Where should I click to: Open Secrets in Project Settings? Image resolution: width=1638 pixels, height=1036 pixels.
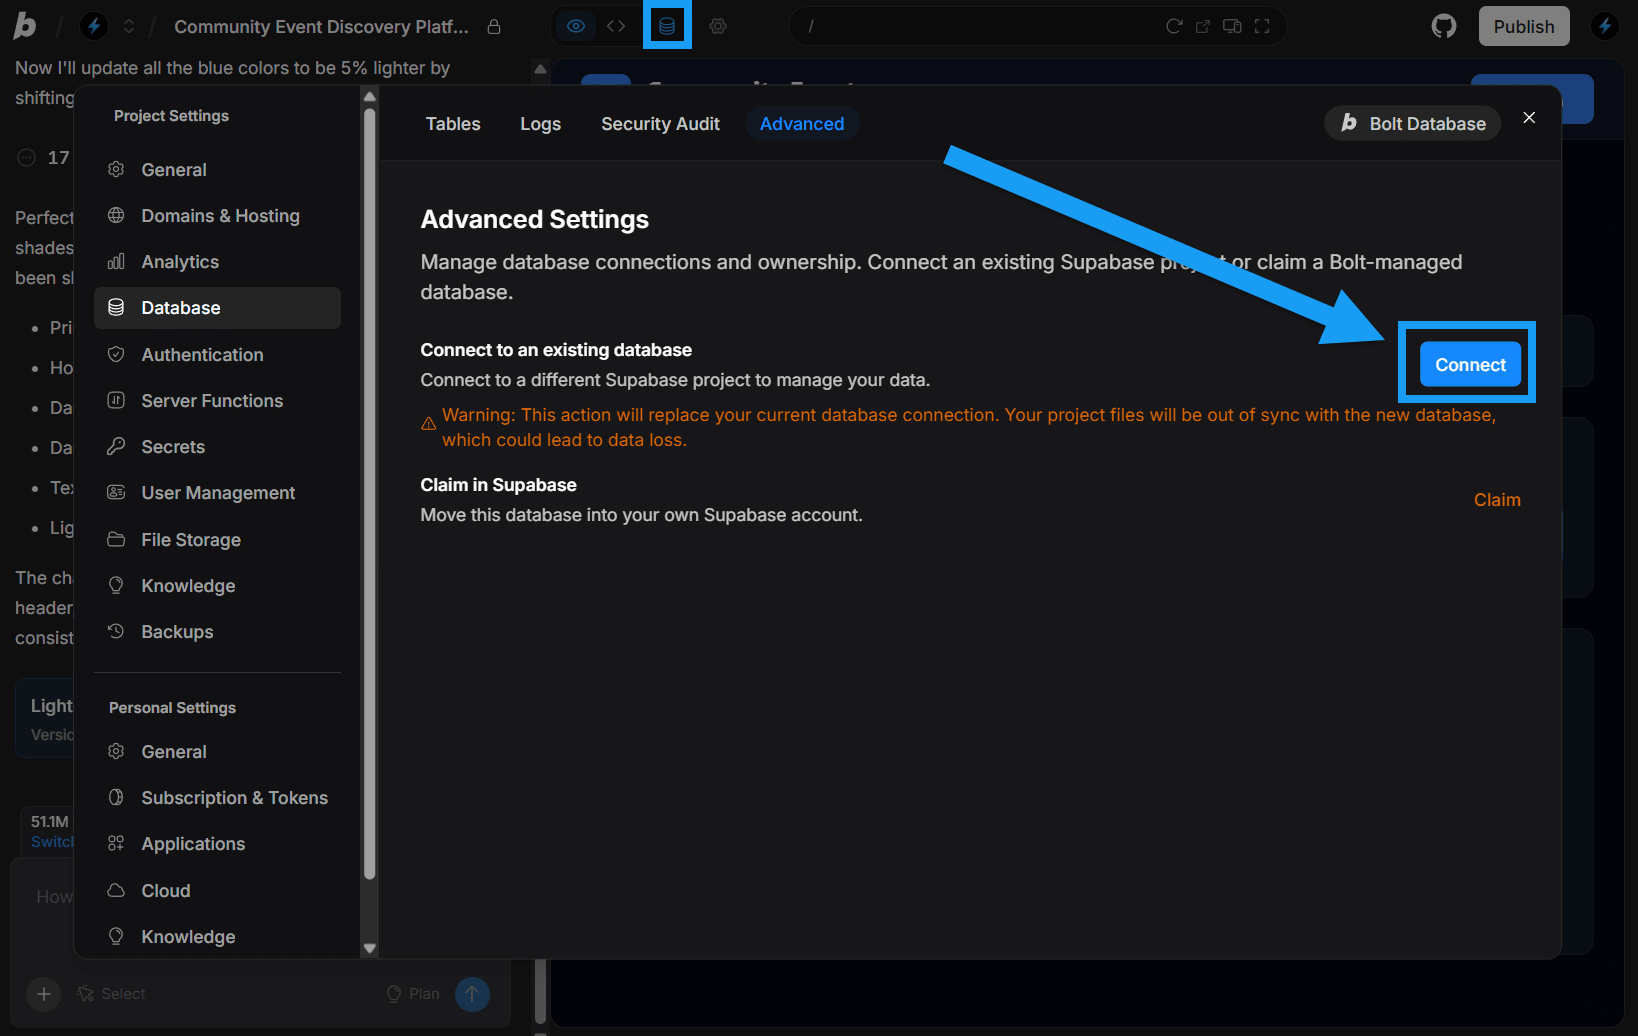tap(170, 446)
